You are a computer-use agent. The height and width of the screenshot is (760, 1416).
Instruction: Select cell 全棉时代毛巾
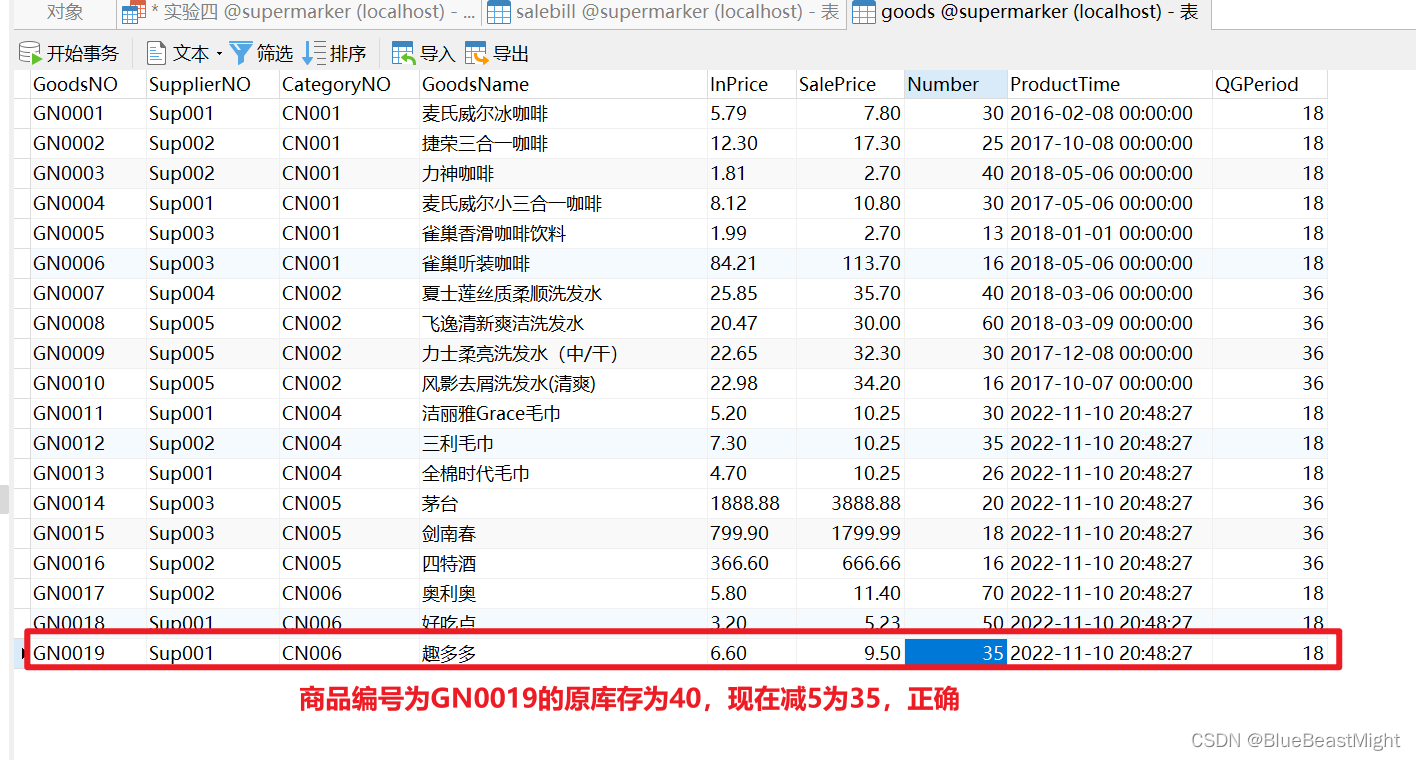click(x=563, y=473)
